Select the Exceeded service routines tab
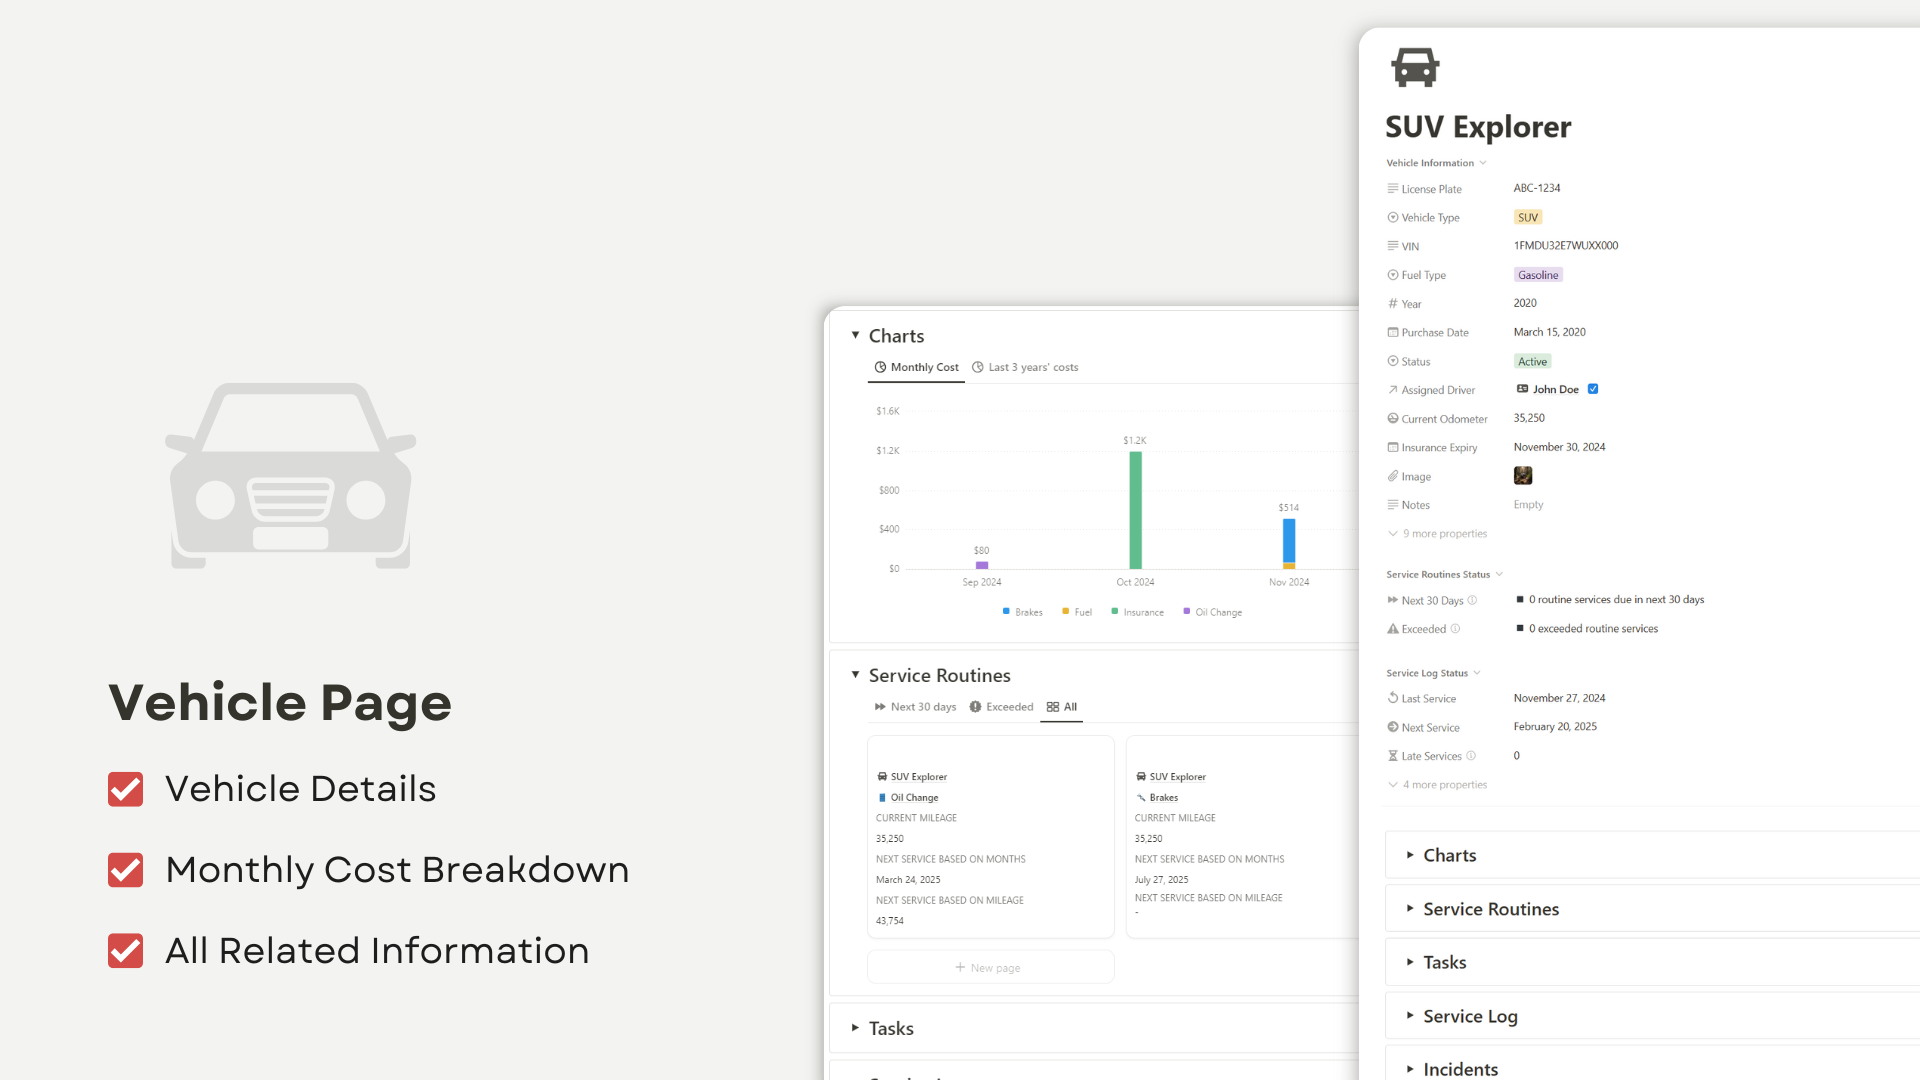The image size is (1920, 1080). pos(1001,707)
